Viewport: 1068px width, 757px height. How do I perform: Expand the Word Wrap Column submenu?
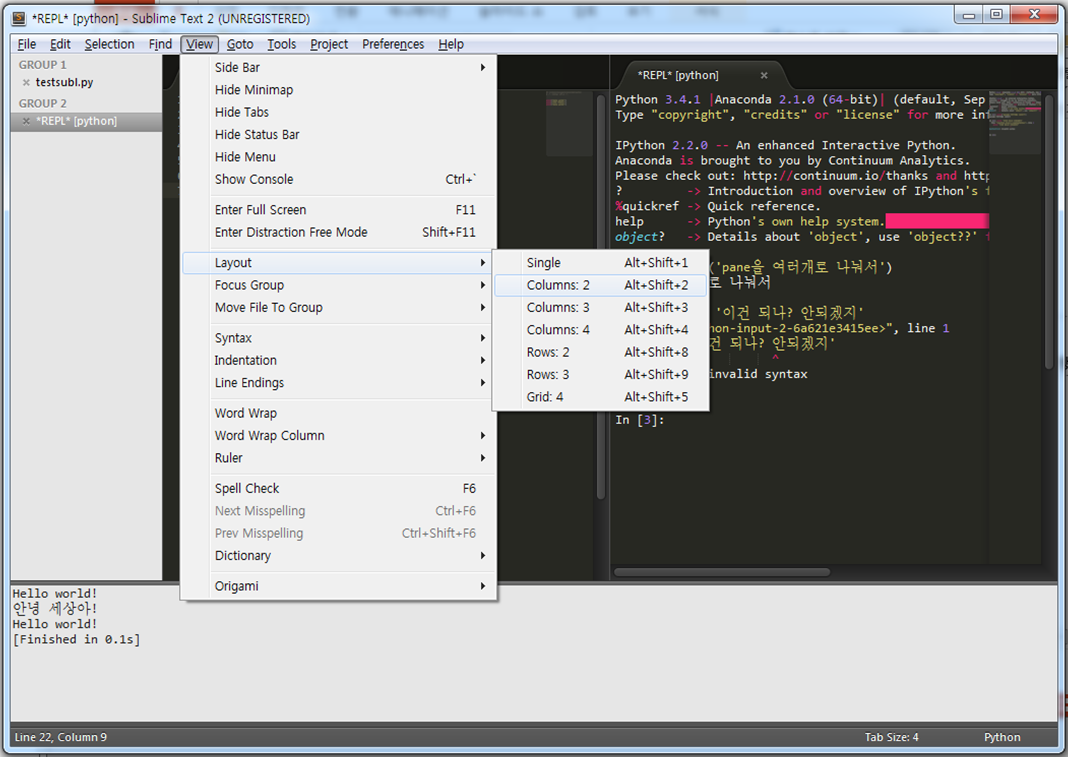[x=339, y=436]
